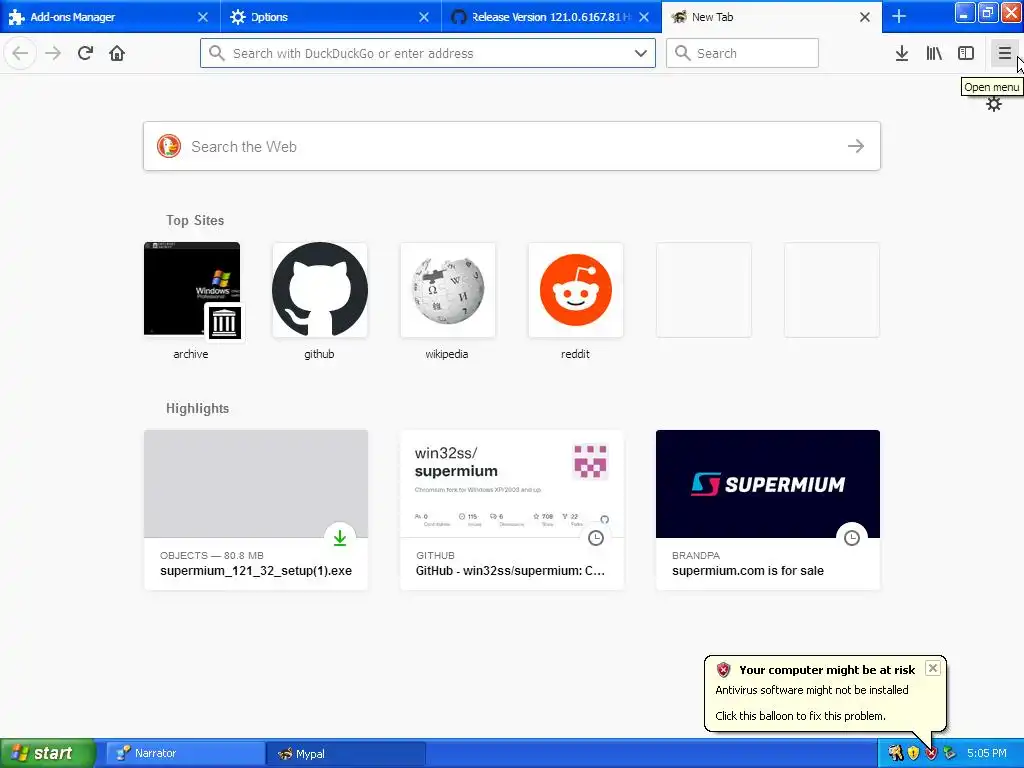Open the github top site
Screen dimensions: 1024x768
tap(319, 301)
